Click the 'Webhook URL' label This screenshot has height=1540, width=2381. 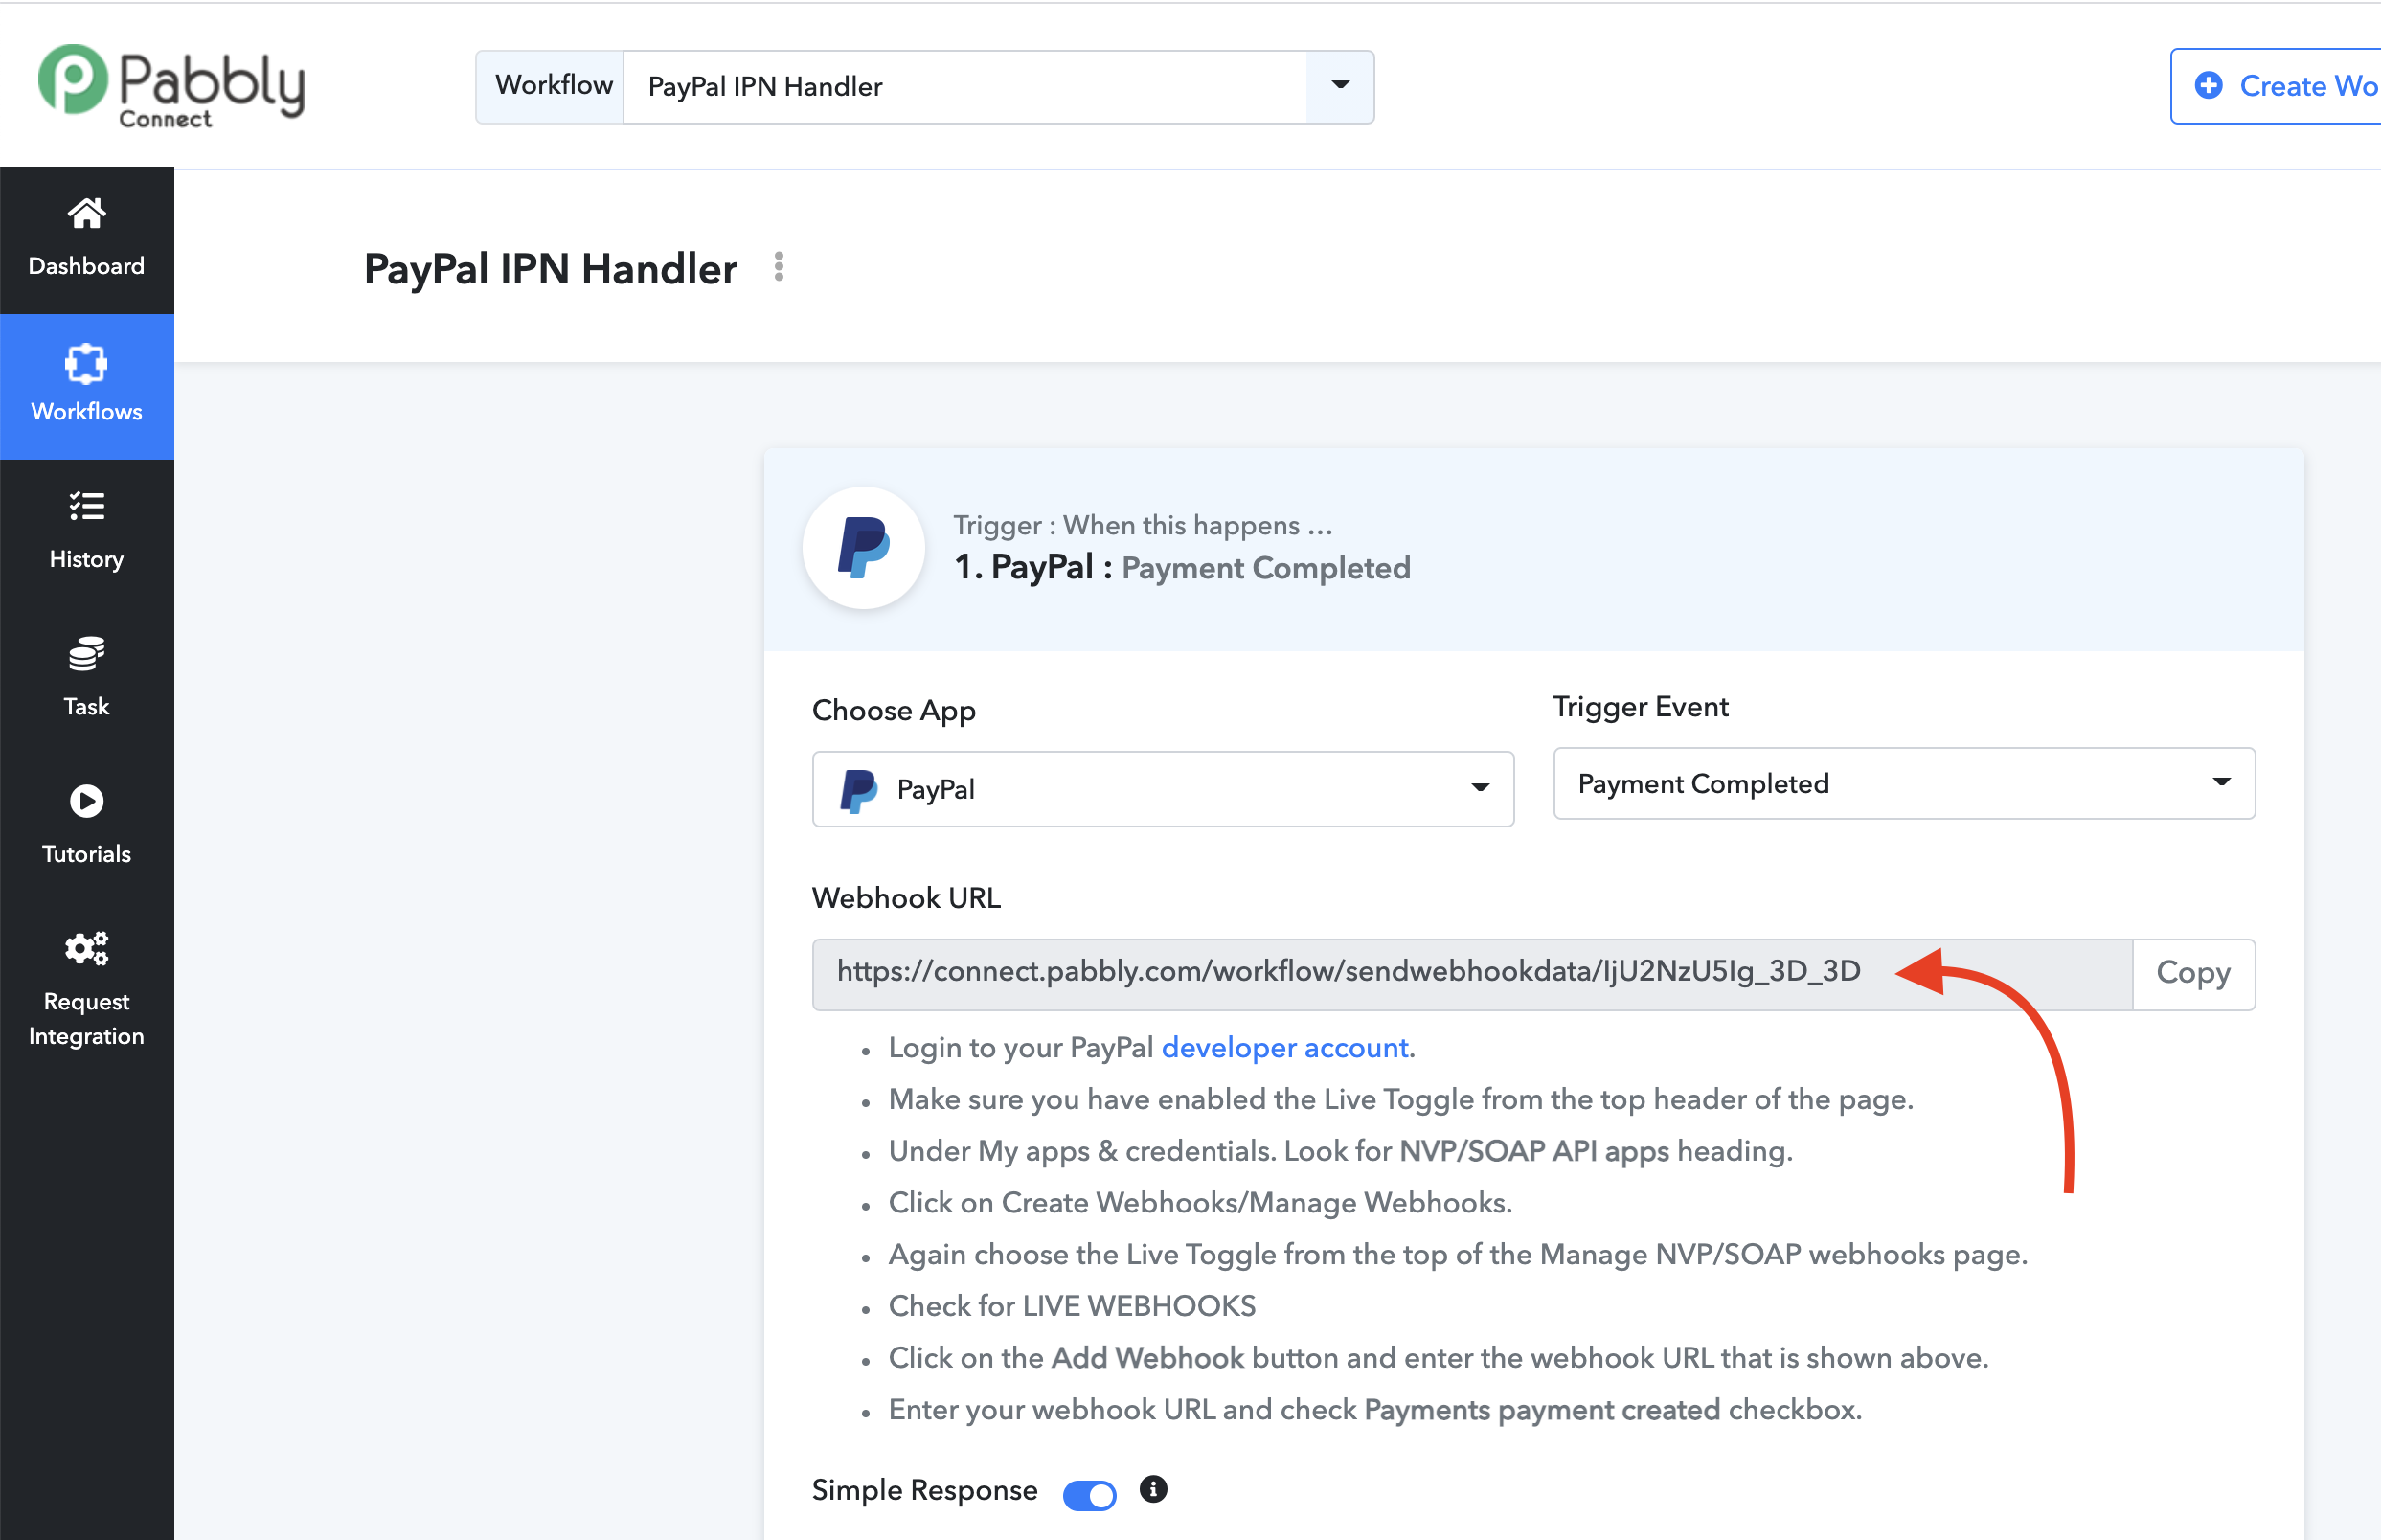(906, 898)
